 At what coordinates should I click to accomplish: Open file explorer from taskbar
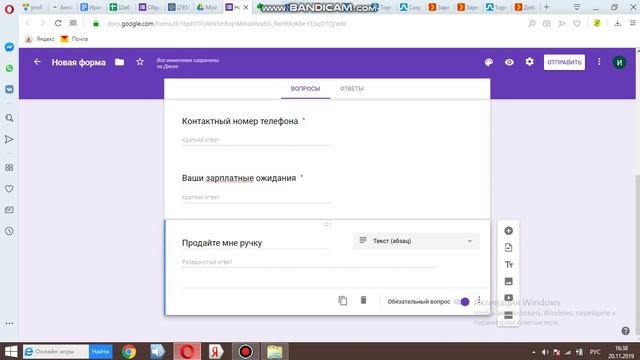click(x=274, y=351)
